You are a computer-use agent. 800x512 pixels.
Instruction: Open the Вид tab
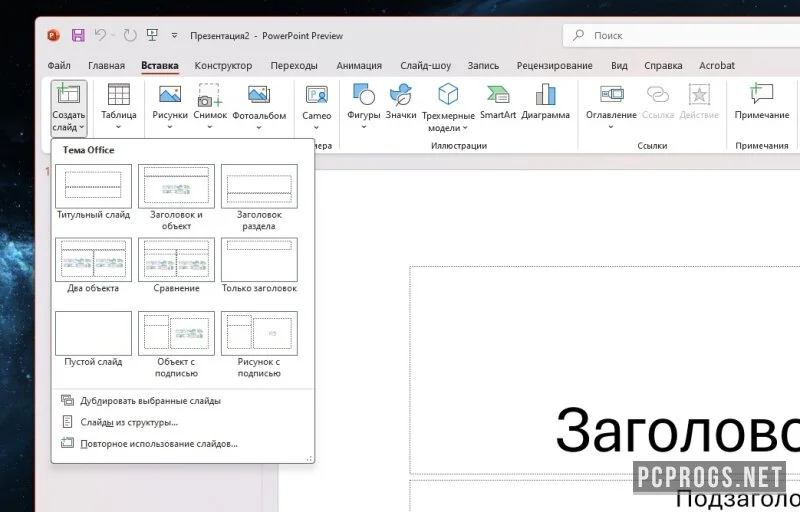619,65
